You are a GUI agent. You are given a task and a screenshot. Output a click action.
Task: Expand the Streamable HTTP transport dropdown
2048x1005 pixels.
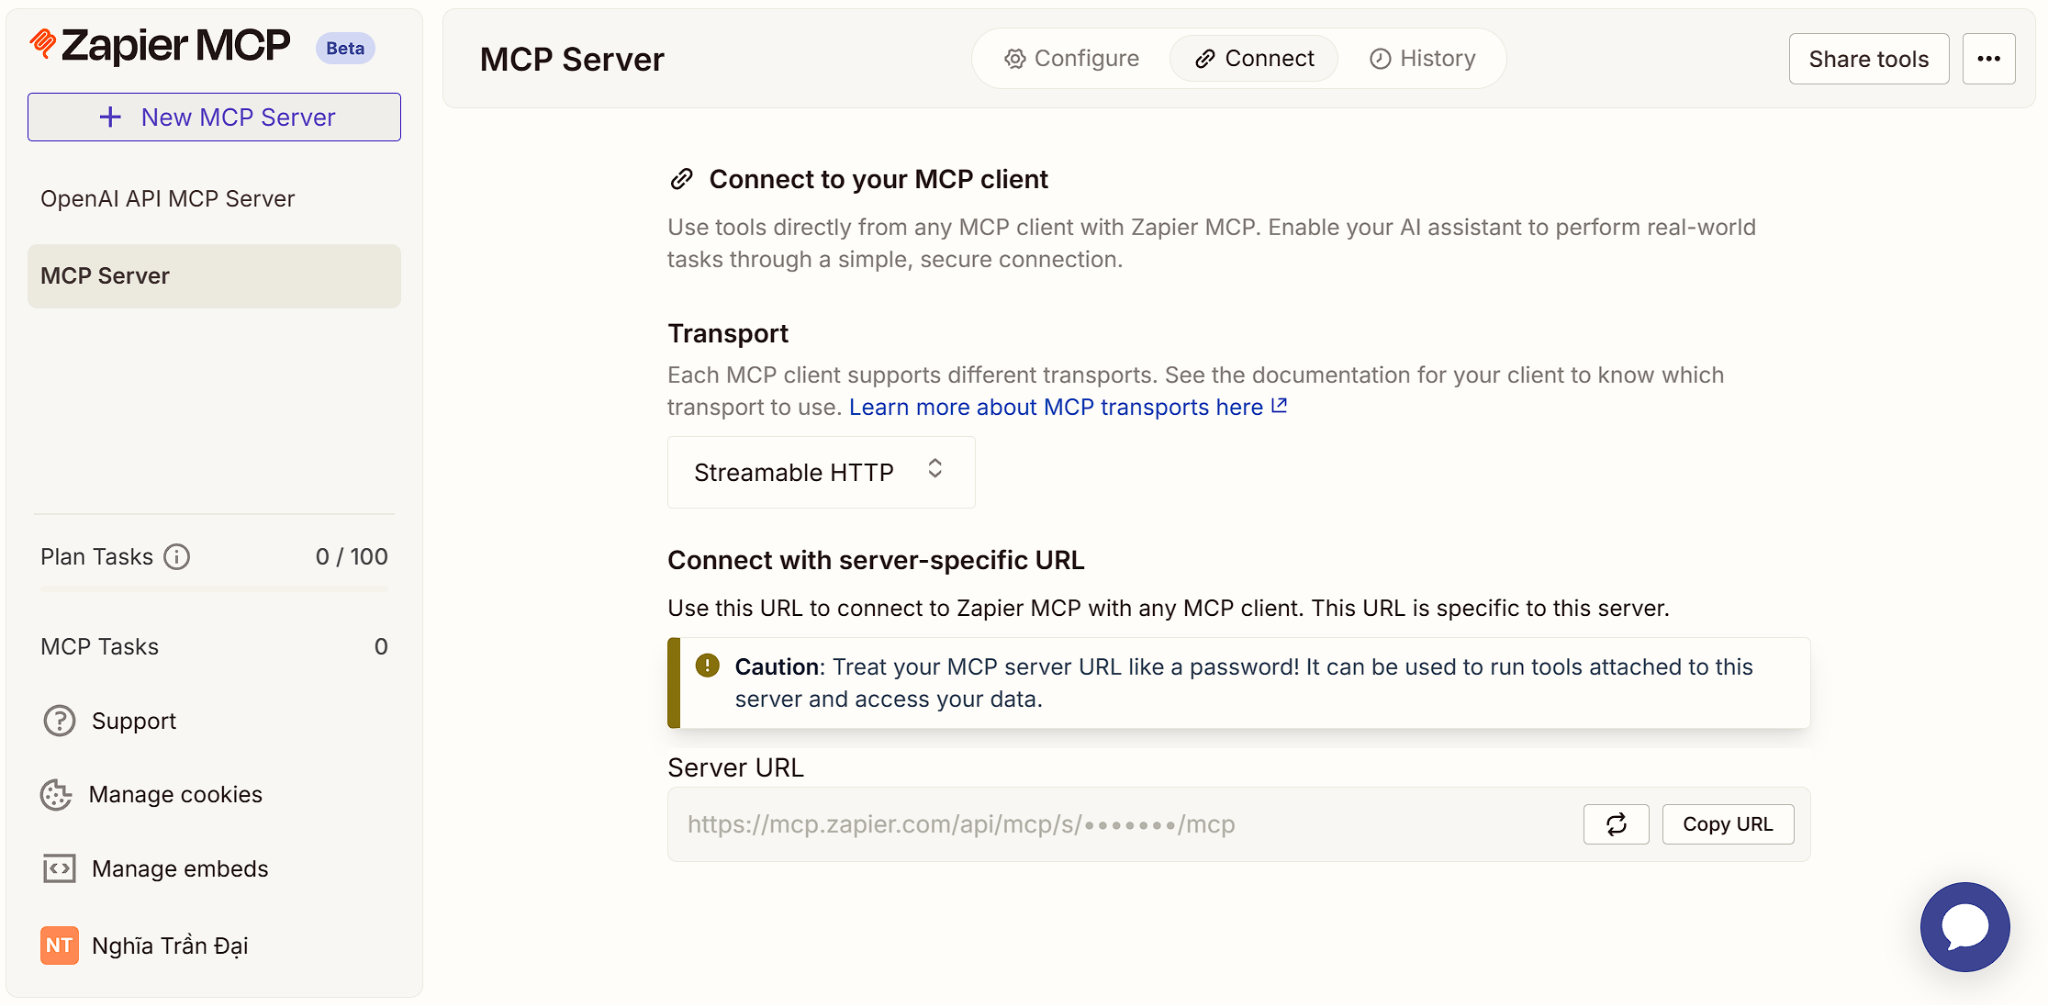(821, 472)
